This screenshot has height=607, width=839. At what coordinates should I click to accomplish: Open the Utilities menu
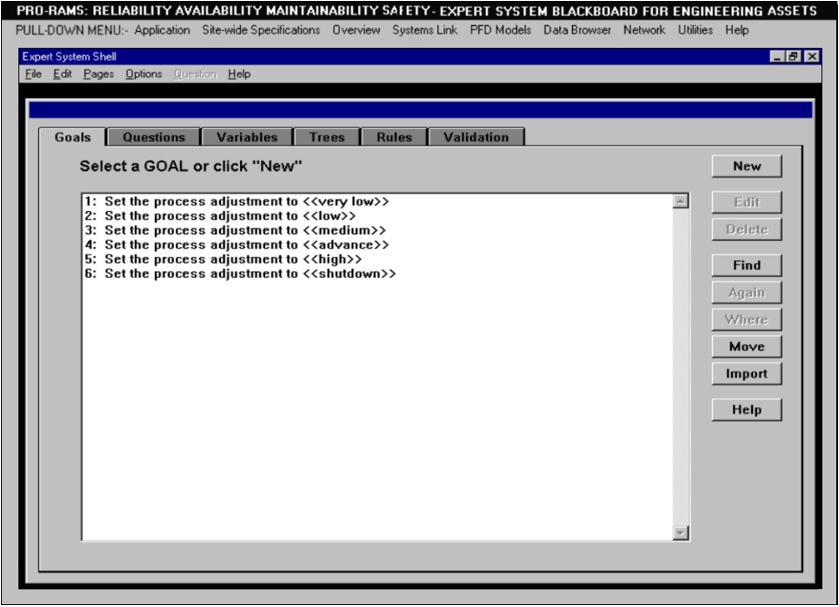695,30
